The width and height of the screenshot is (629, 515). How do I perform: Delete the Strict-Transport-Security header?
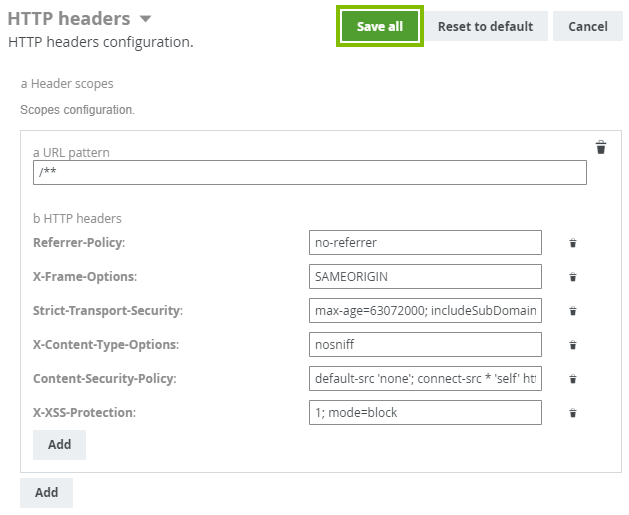pos(573,311)
